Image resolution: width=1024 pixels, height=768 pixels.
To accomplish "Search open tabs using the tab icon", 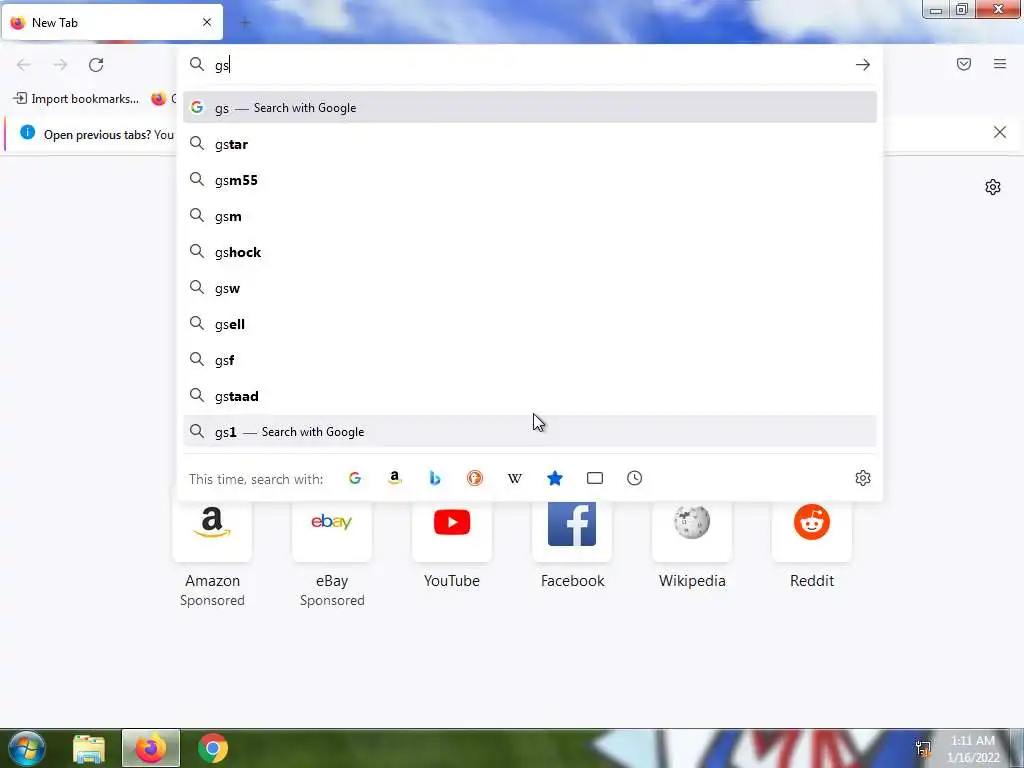I will pos(595,478).
